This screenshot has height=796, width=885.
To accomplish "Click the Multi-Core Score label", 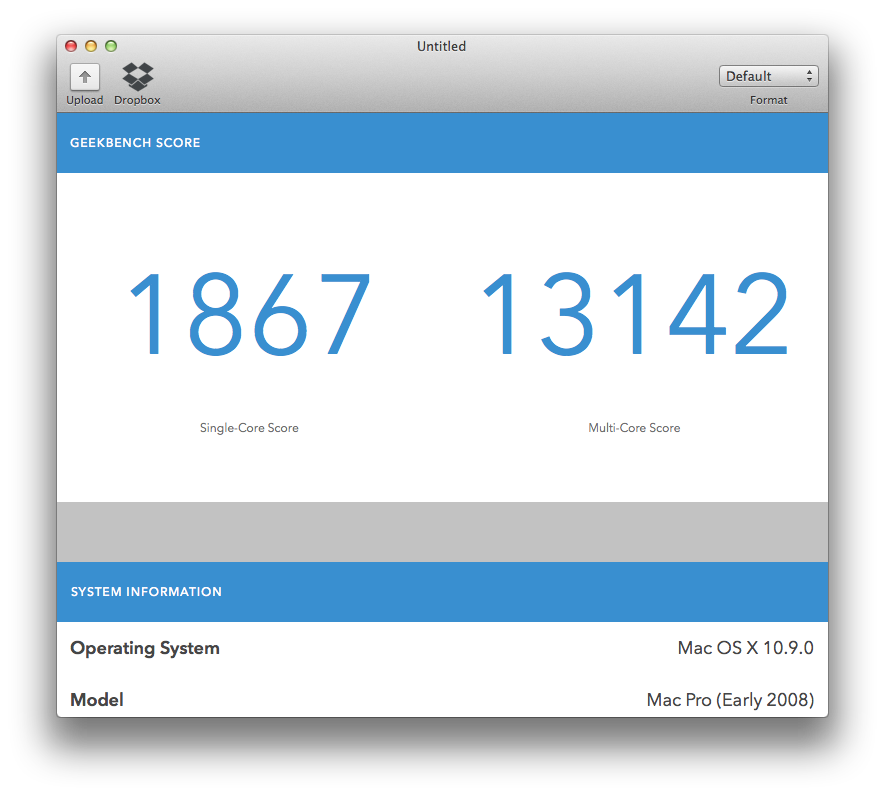I will tap(634, 428).
